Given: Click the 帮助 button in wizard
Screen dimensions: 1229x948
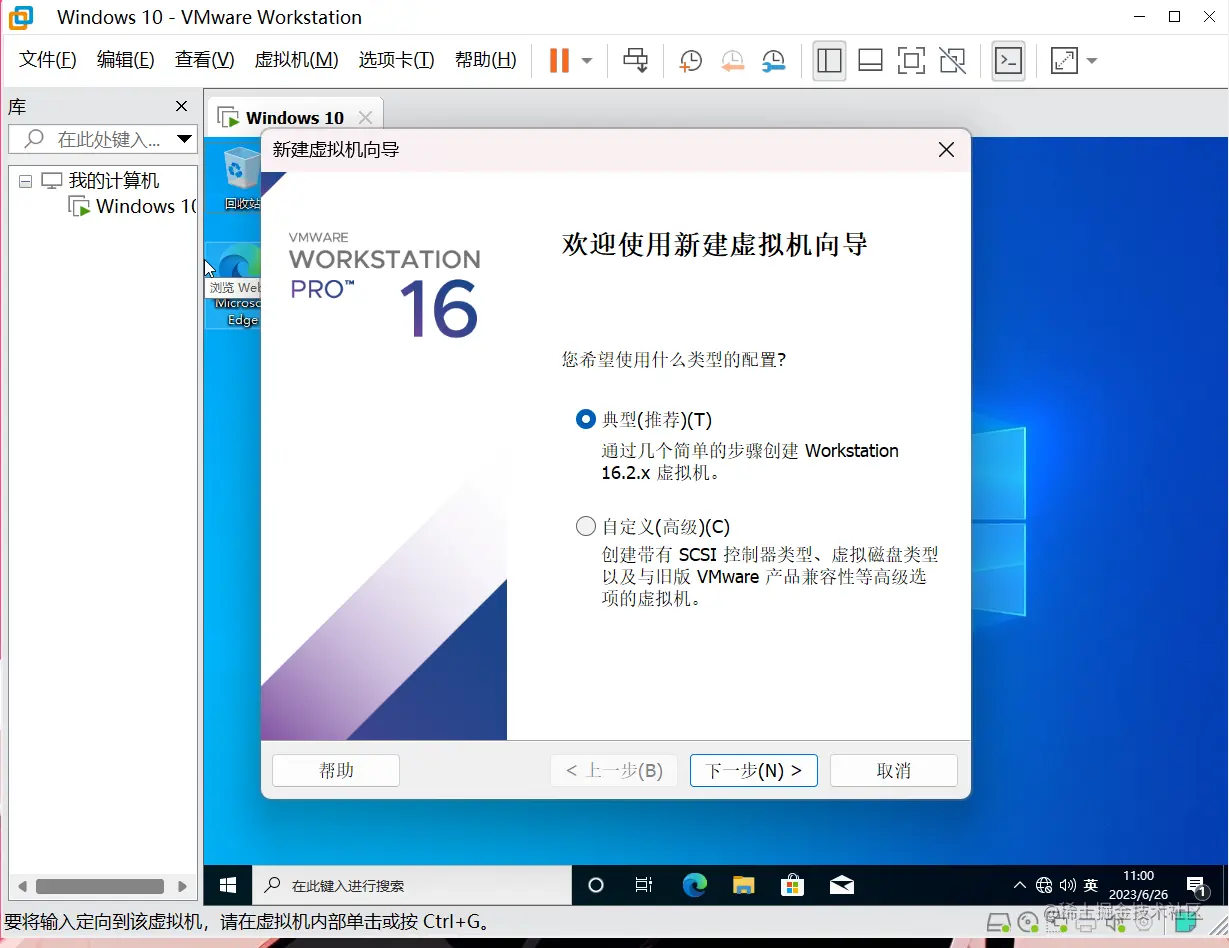Looking at the screenshot, I should click(x=336, y=770).
